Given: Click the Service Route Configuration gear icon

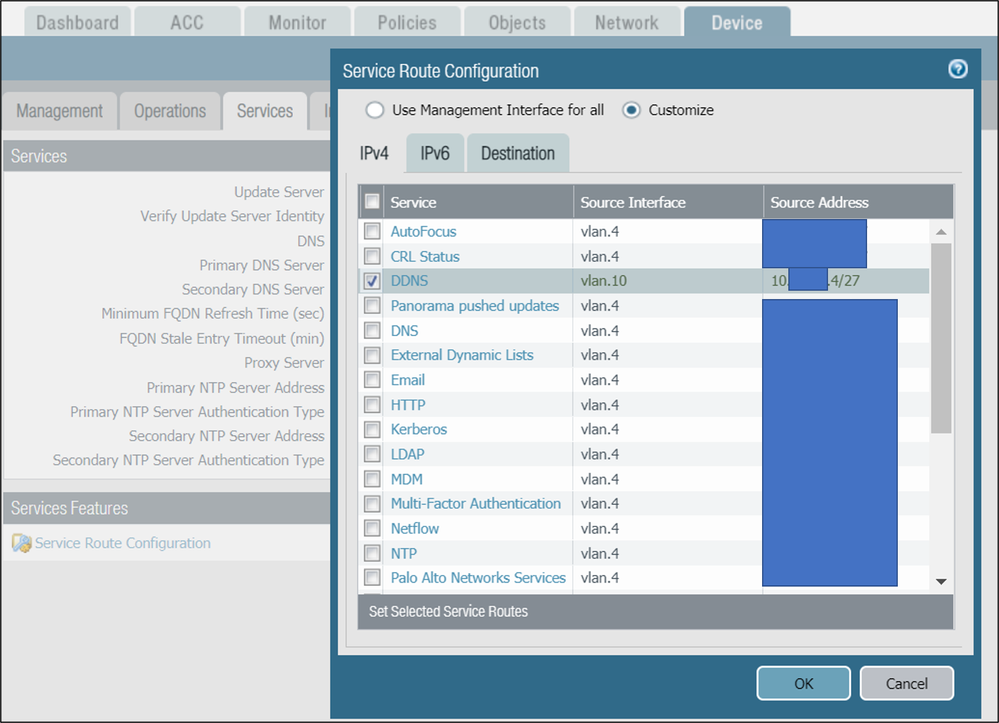Looking at the screenshot, I should click(x=22, y=543).
